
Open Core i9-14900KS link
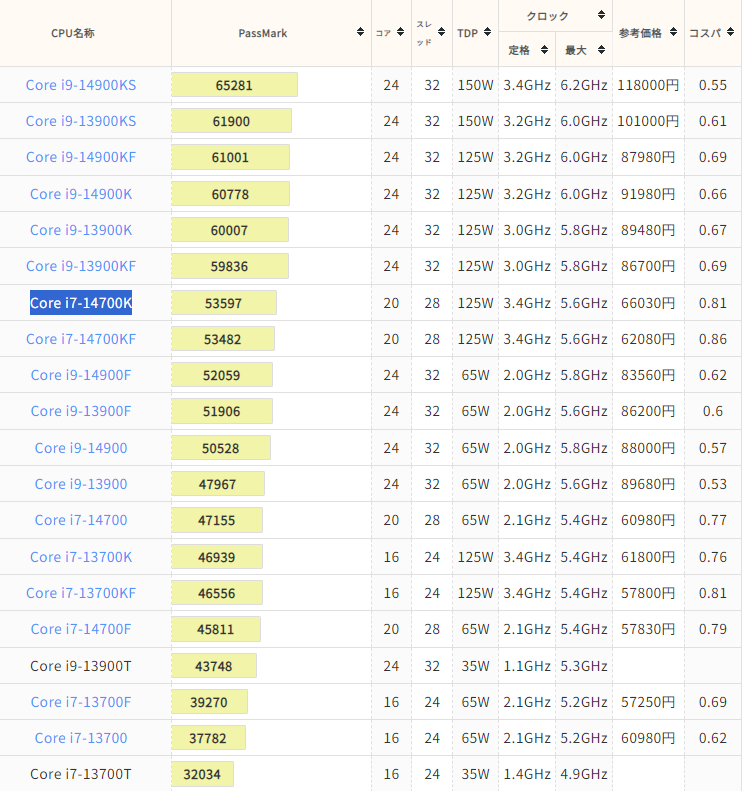81,85
